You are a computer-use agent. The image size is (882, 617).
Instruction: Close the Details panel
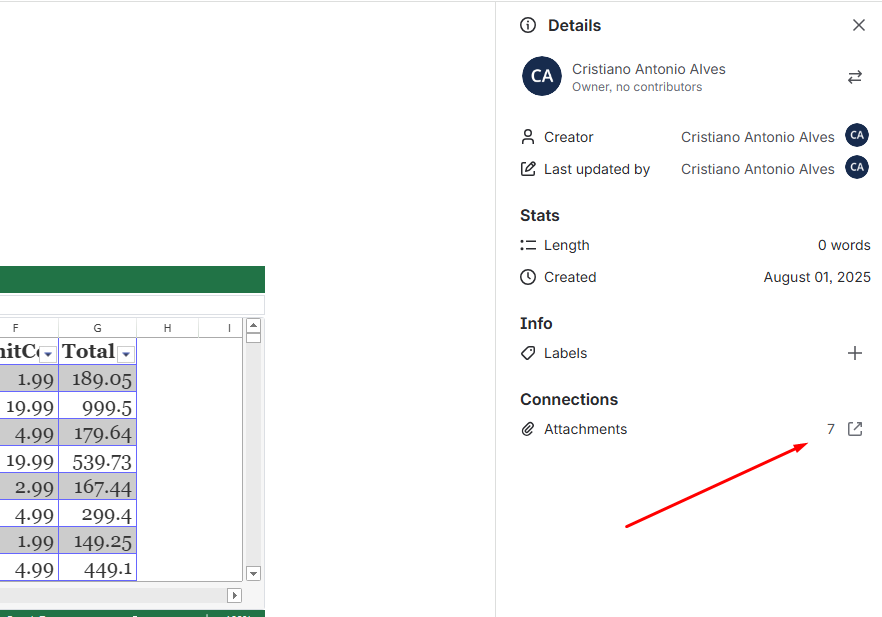[x=858, y=25]
